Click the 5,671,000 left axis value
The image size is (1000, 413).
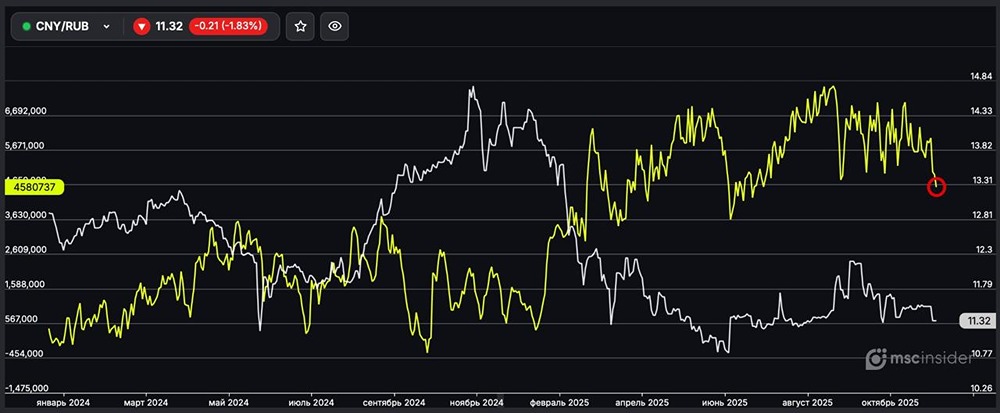(26, 145)
